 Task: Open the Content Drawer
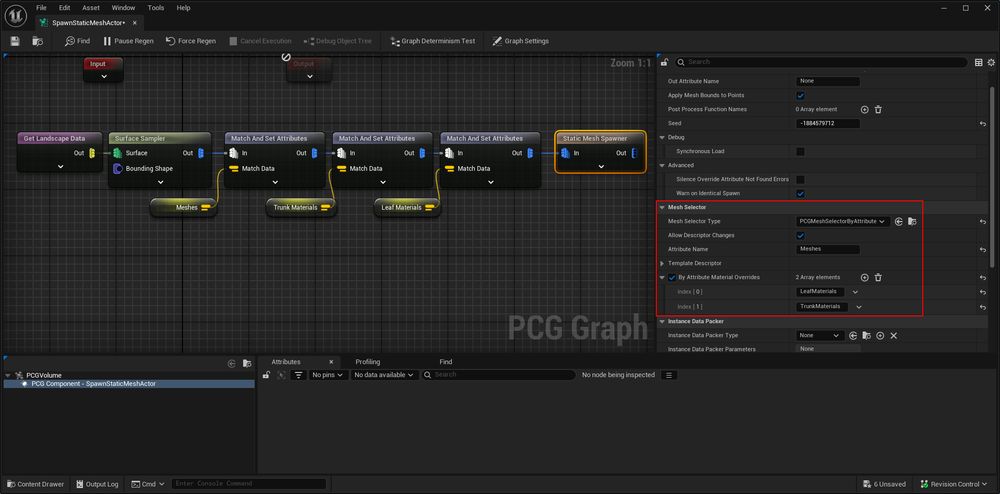tap(35, 484)
